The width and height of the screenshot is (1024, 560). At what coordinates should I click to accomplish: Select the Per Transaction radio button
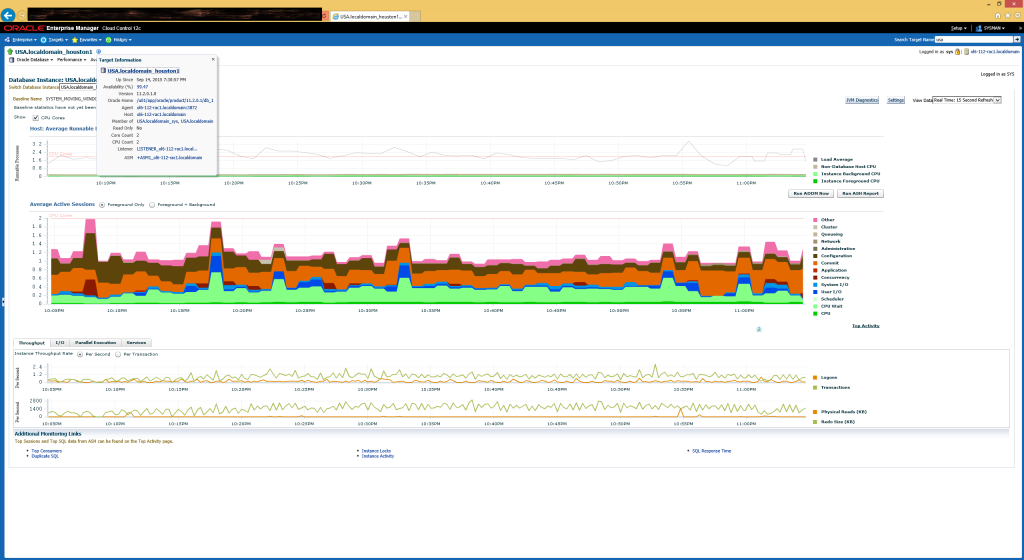117,354
